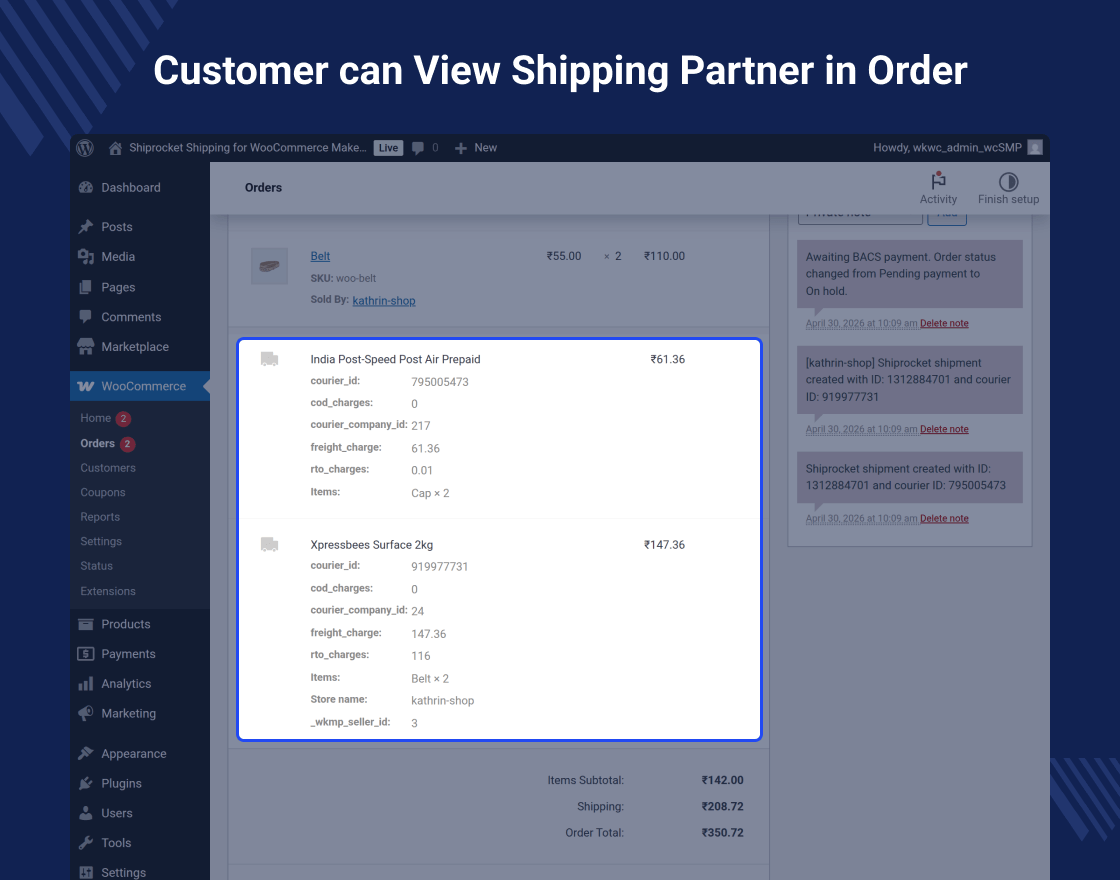Click the Payments dollar icon
The height and width of the screenshot is (880, 1120).
coord(86,654)
